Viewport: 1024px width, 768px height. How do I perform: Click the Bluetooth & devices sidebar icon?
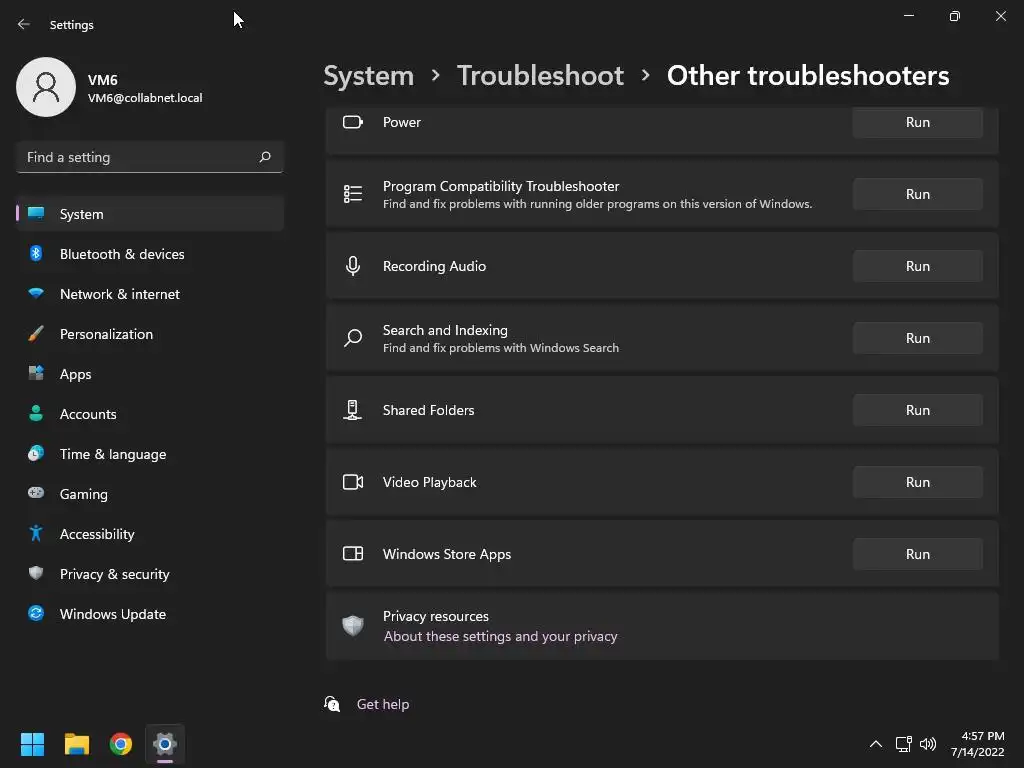tap(36, 254)
